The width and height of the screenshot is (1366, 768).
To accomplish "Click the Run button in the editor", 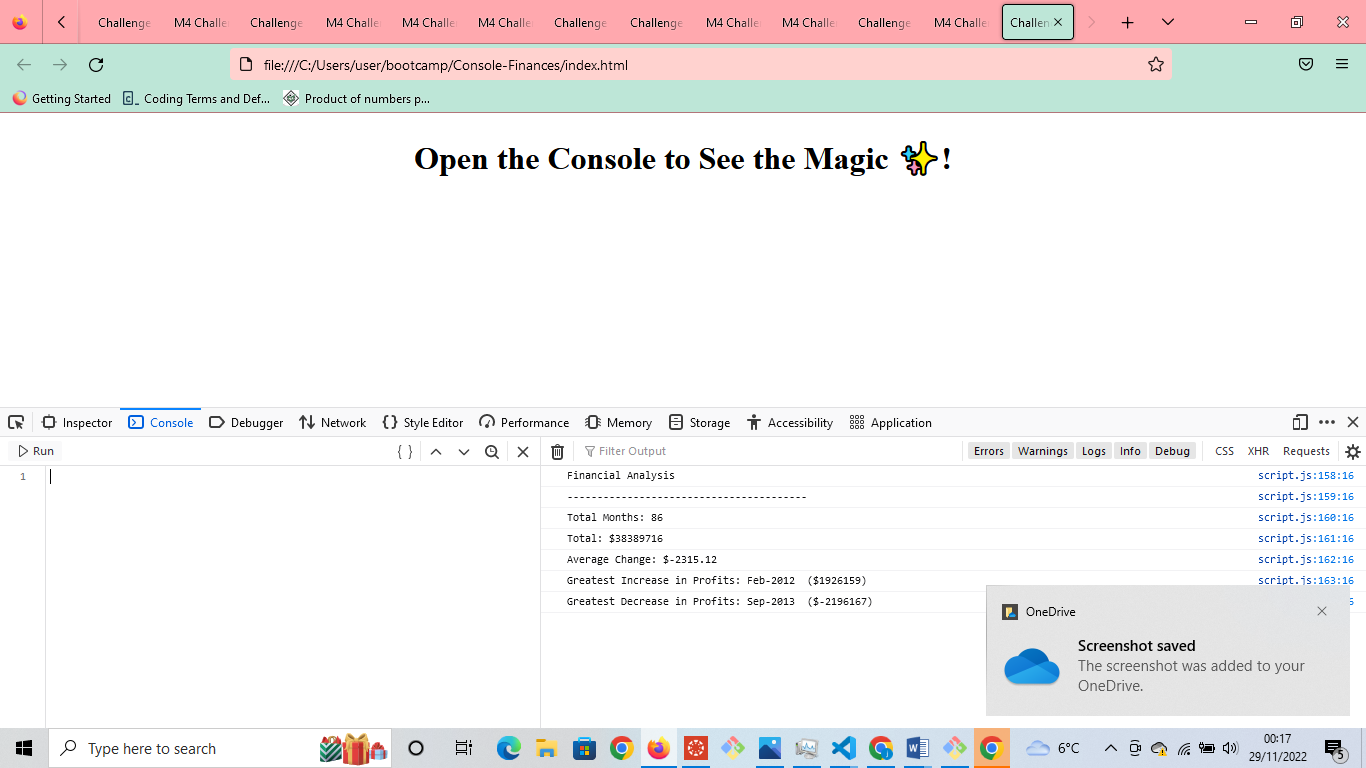I will [36, 451].
